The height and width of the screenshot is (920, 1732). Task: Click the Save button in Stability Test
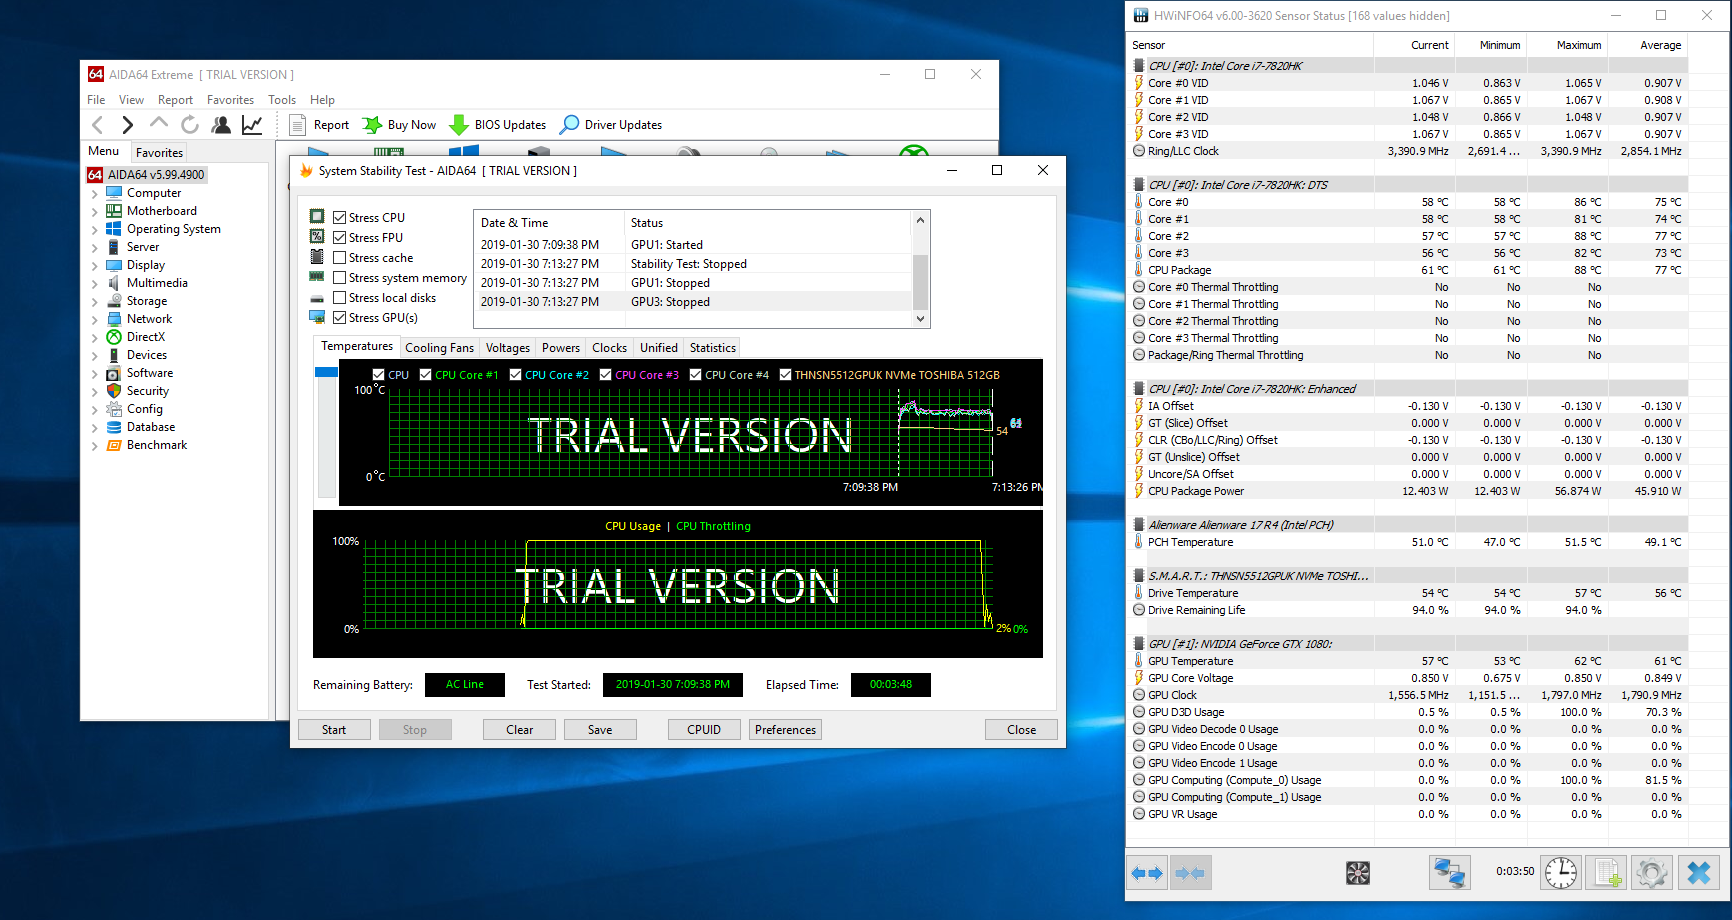click(x=600, y=730)
